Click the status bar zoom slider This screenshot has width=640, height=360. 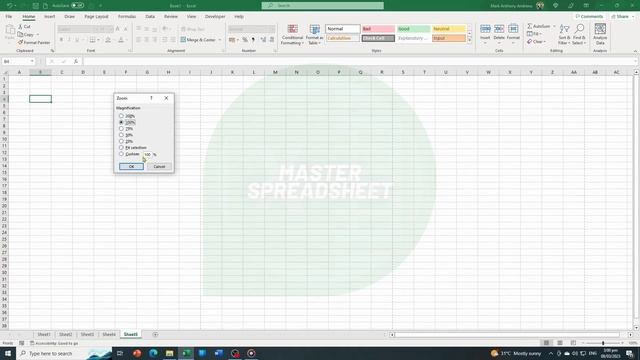[x=603, y=343]
